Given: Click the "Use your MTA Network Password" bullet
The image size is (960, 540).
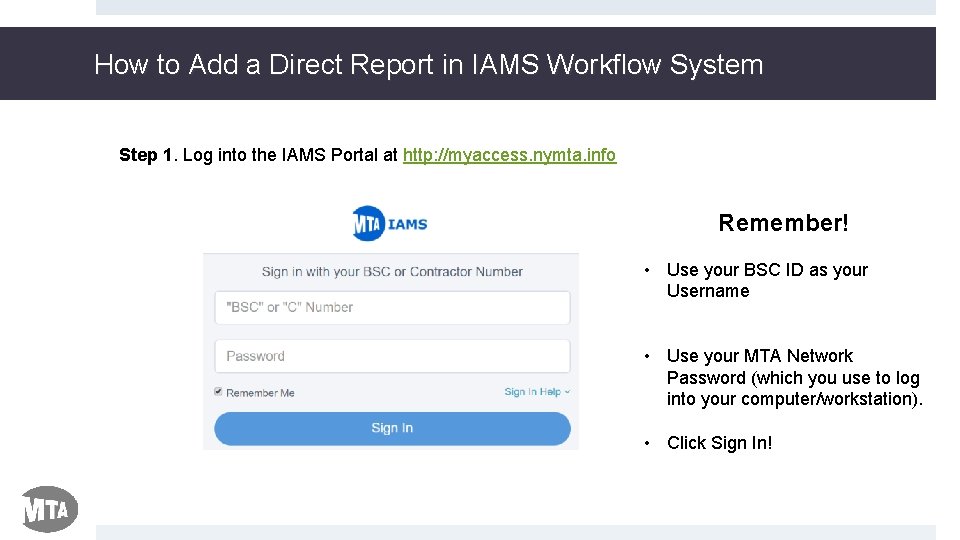Looking at the screenshot, I should coord(794,377).
